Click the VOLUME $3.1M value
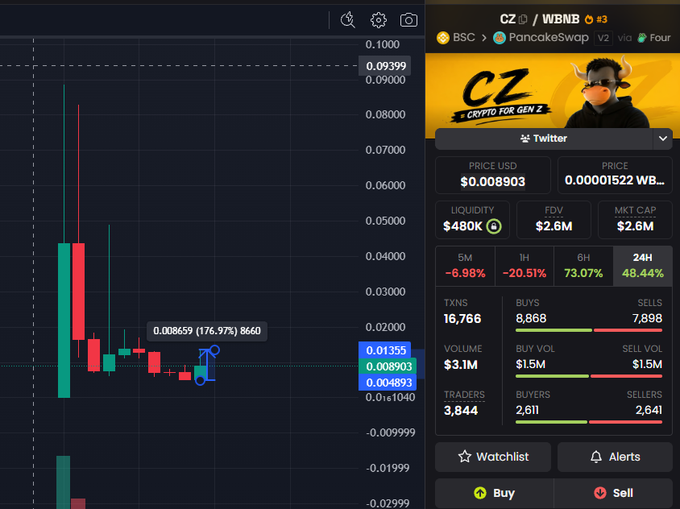Image resolution: width=680 pixels, height=509 pixels. pos(461,365)
